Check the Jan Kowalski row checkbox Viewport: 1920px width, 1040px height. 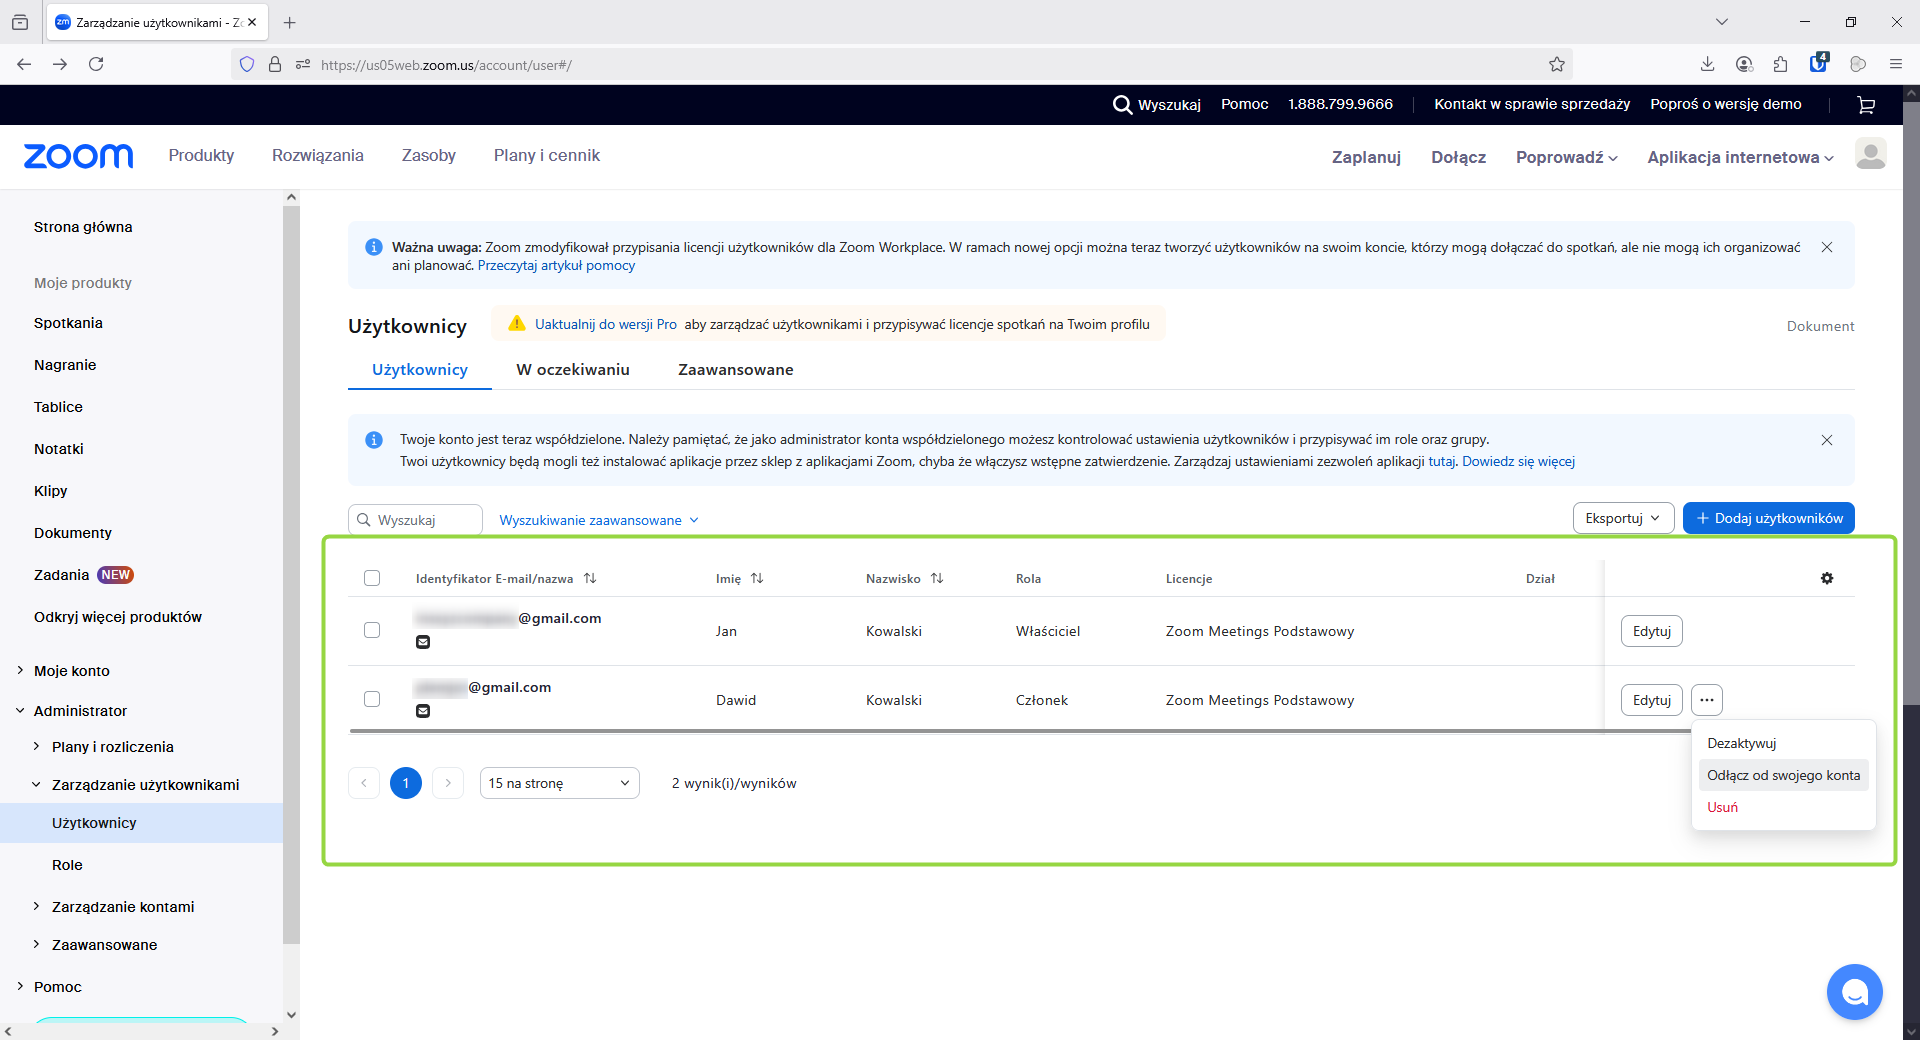point(372,630)
